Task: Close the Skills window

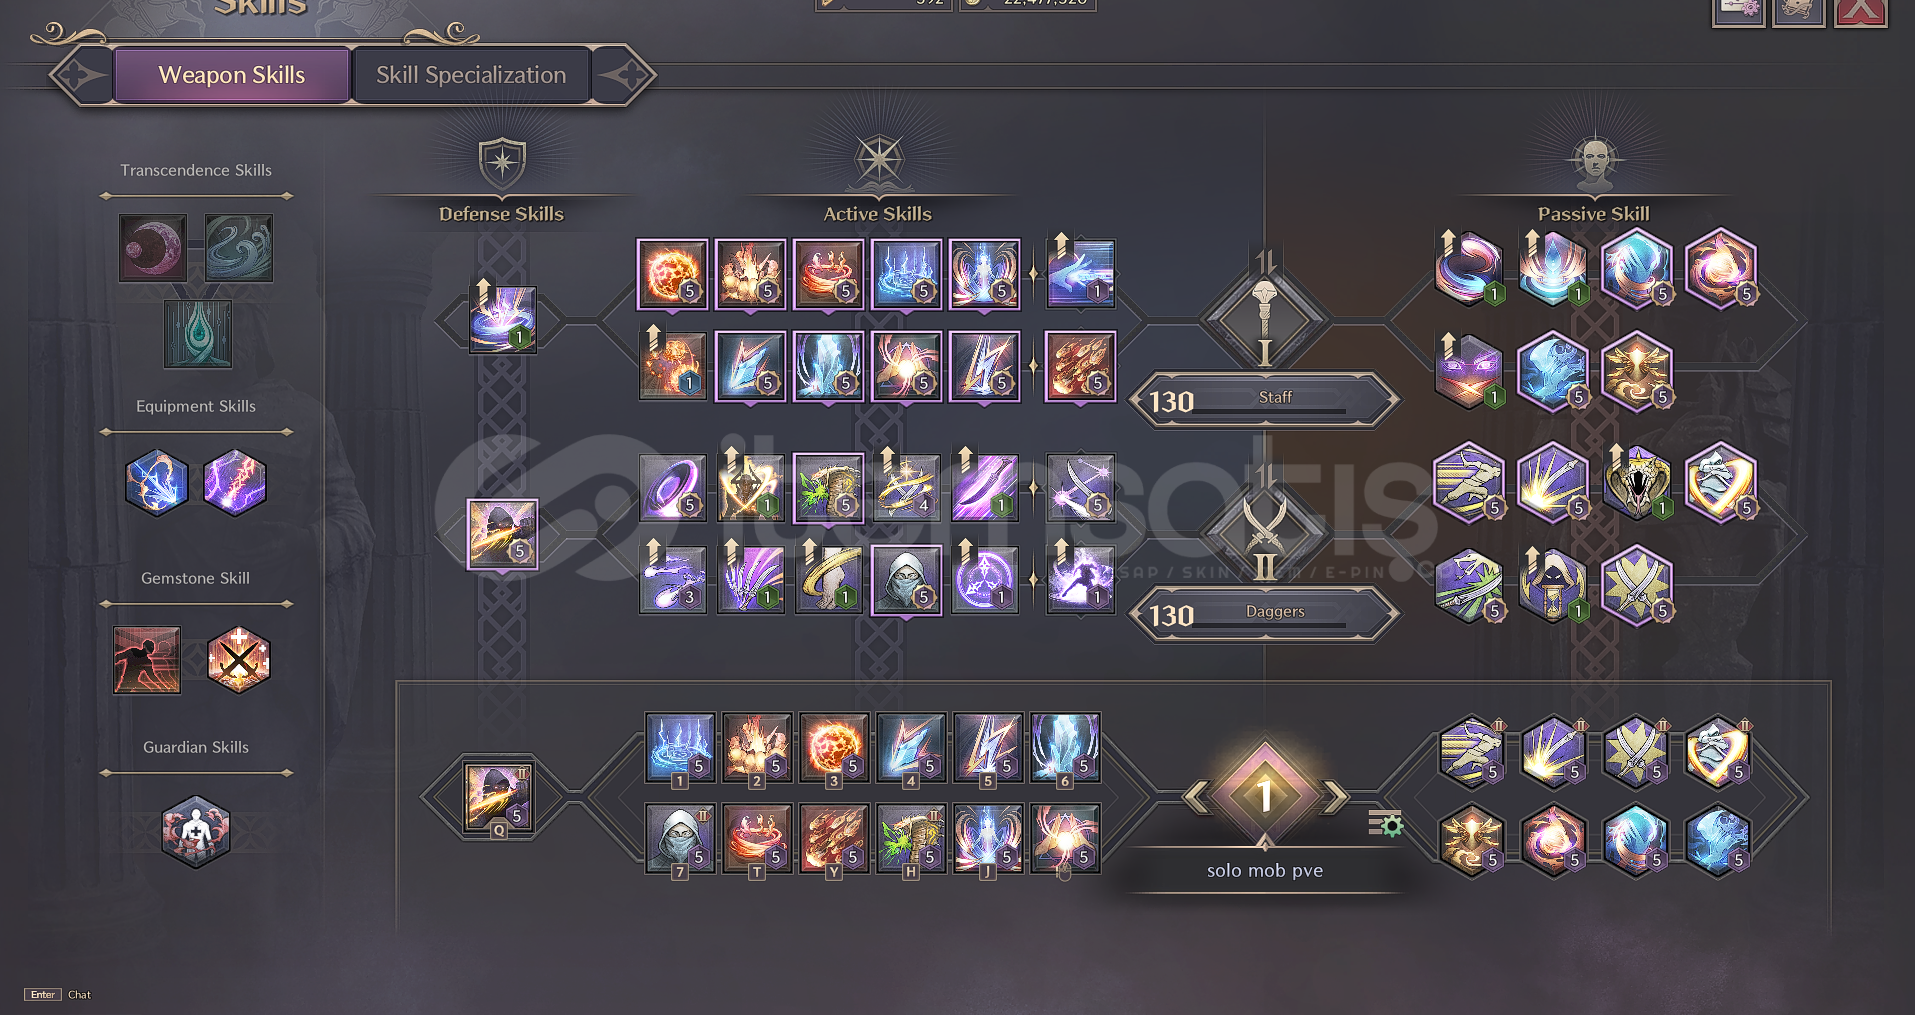Action: click(1860, 10)
